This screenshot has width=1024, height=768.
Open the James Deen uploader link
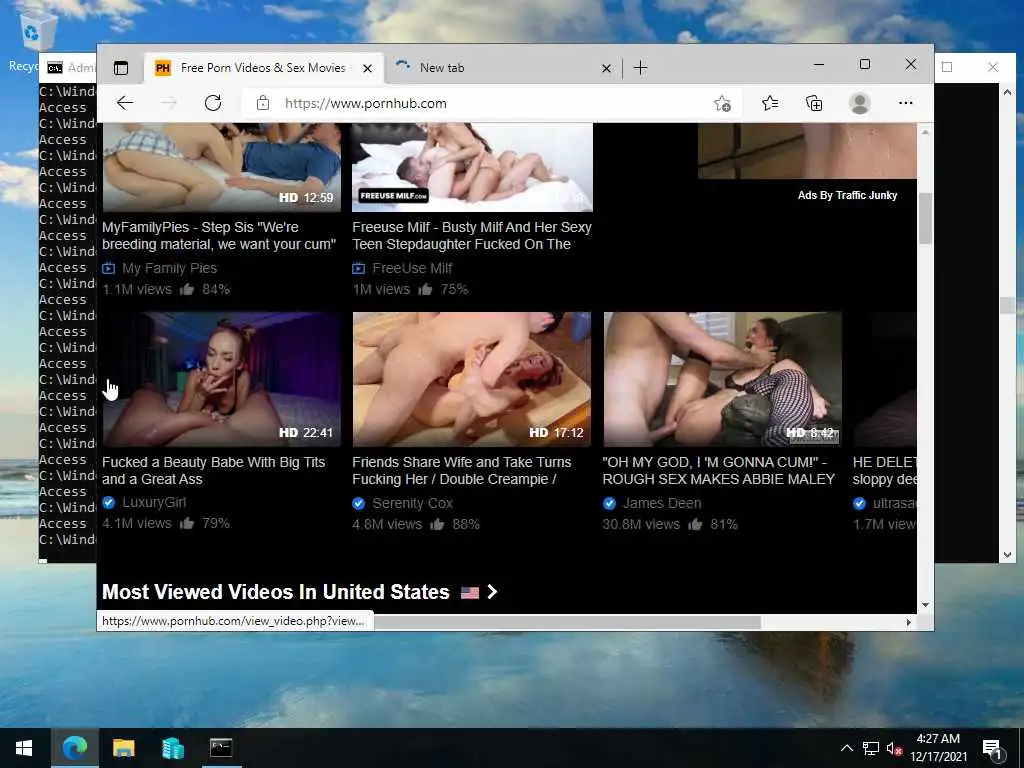pos(662,504)
